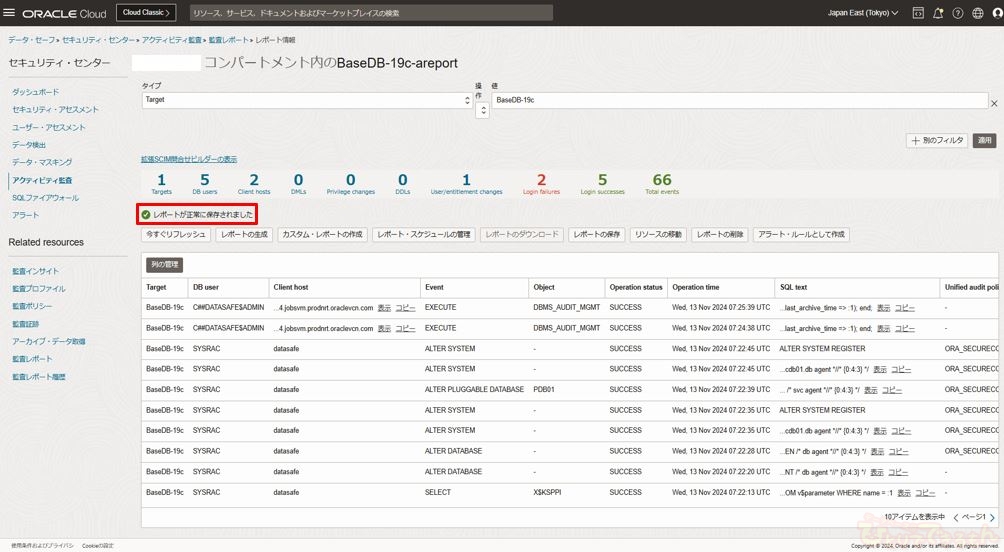Open the 拡張SCIM問合せビルダーの表示 link
The height and width of the screenshot is (552, 1004).
pos(189,159)
